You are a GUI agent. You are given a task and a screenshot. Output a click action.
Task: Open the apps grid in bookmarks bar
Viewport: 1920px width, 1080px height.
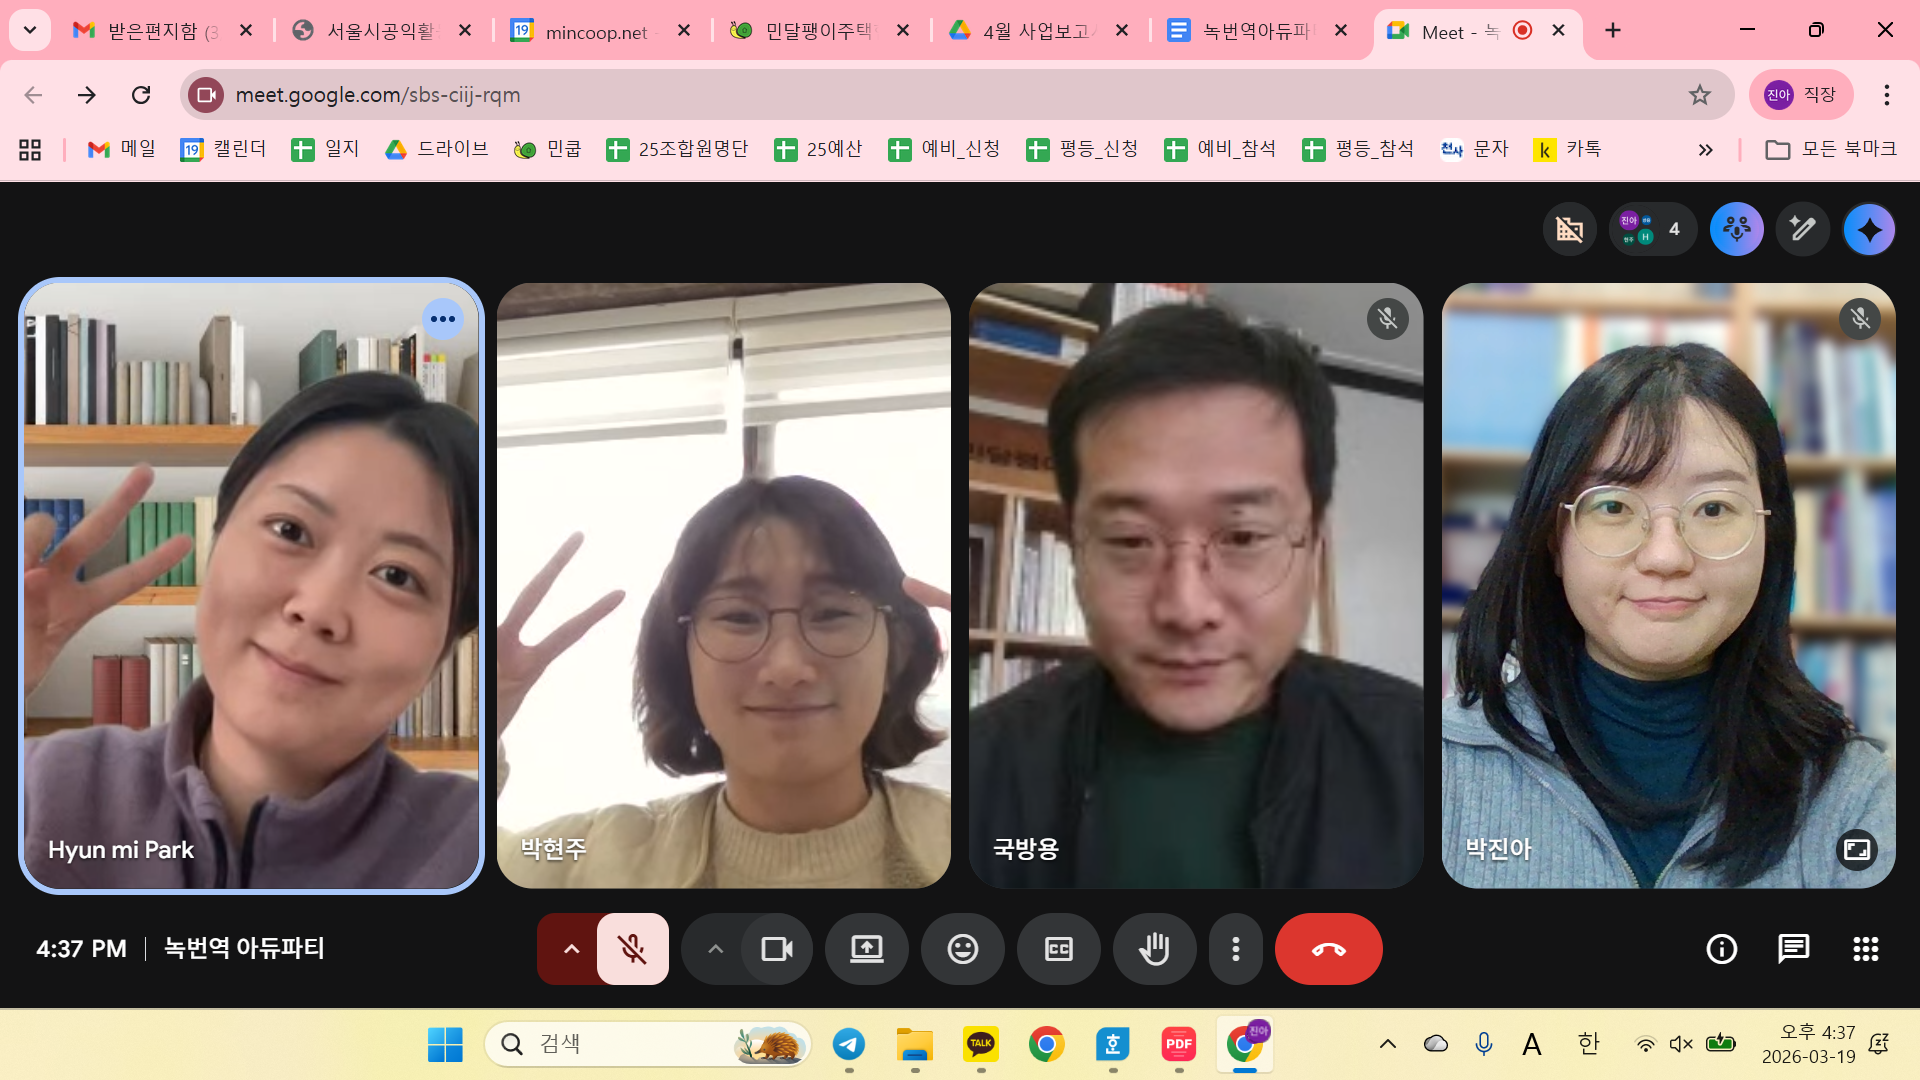click(30, 150)
